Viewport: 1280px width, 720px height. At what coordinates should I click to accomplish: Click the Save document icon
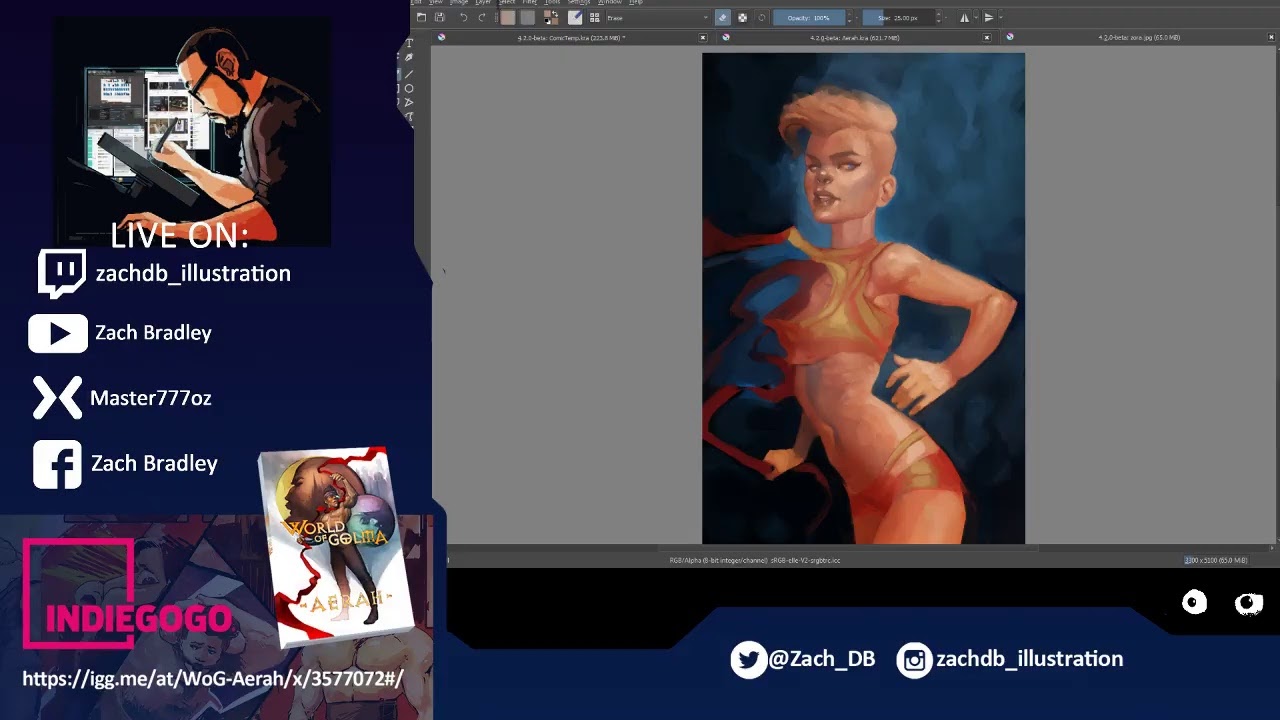pos(439,18)
